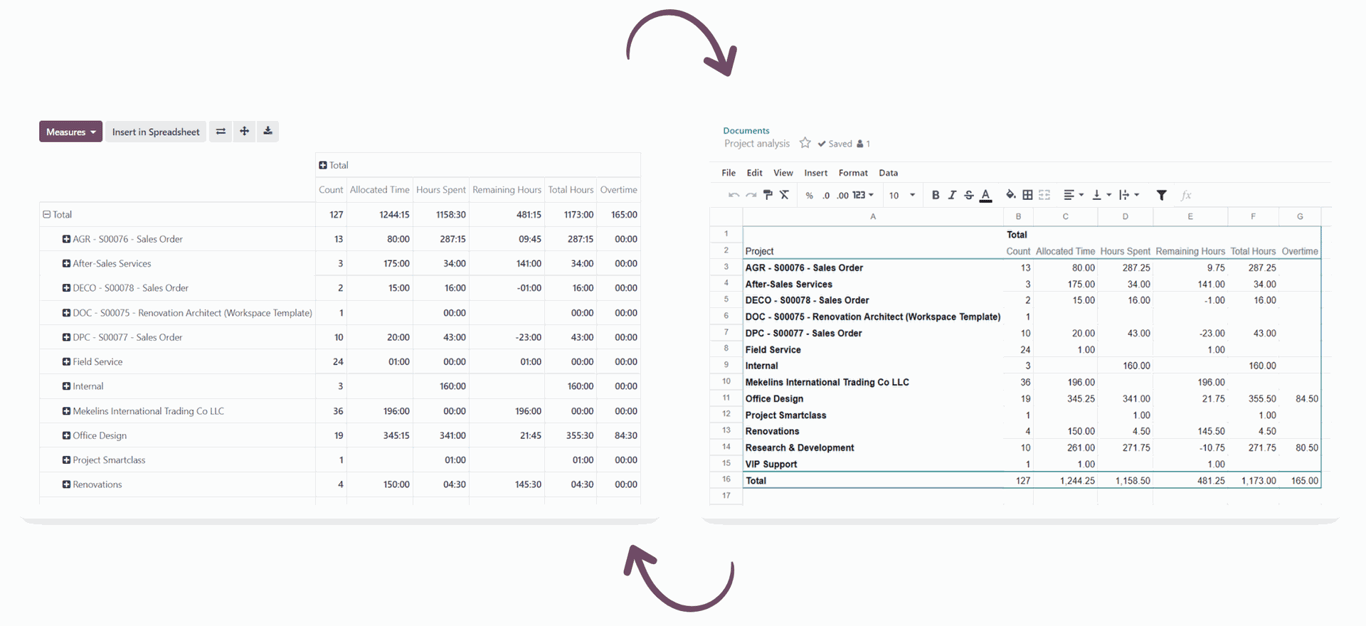
Task: Select the Fill color icon
Action: (1010, 194)
